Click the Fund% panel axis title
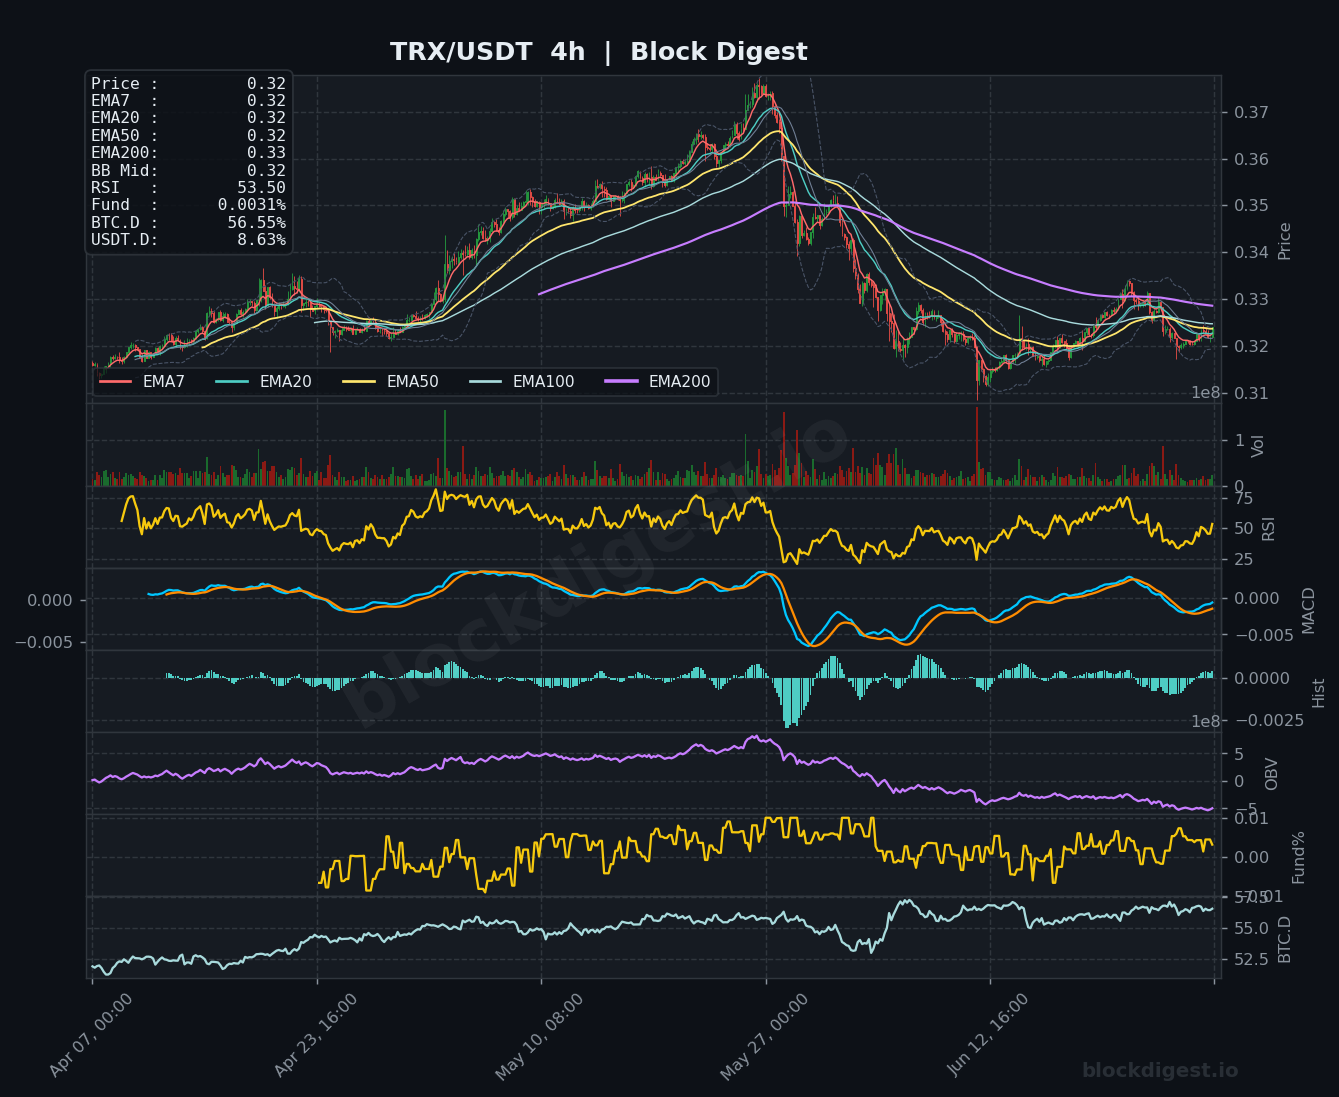The image size is (1339, 1097). pos(1299,857)
